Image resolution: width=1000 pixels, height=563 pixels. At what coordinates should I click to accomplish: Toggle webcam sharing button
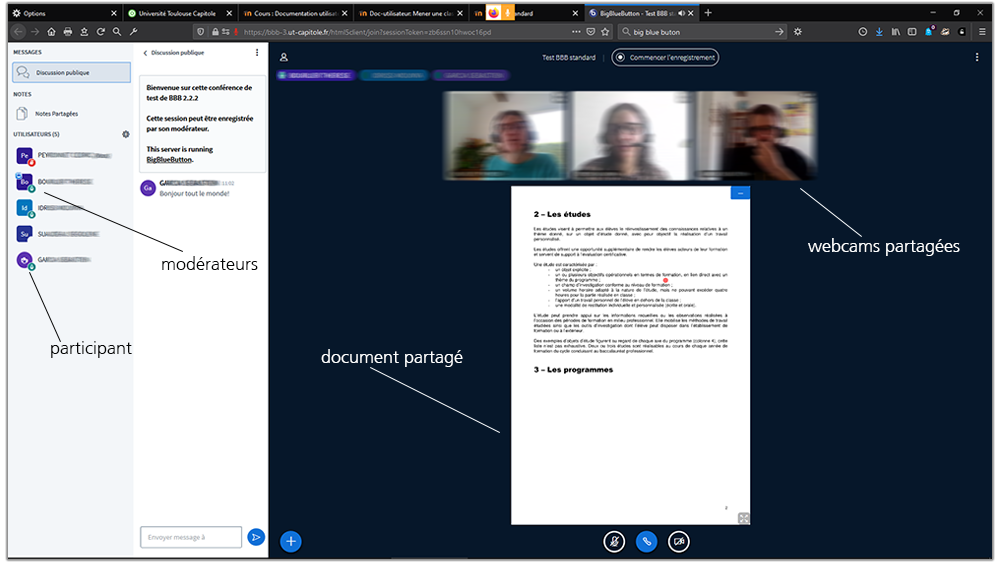(x=679, y=541)
